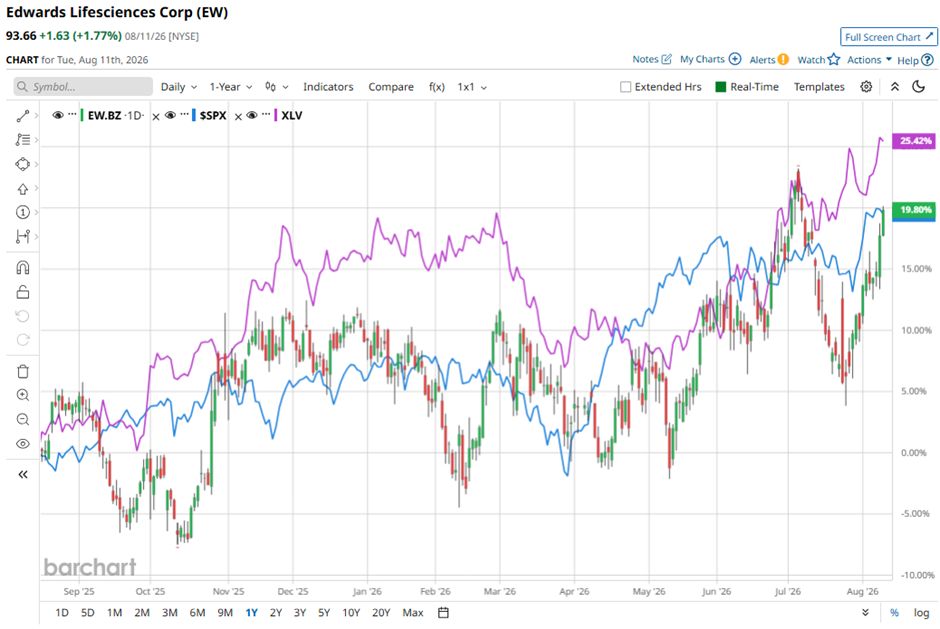Select the 5Y time range
Image resolution: width=940 pixels, height=629 pixels.
[324, 612]
